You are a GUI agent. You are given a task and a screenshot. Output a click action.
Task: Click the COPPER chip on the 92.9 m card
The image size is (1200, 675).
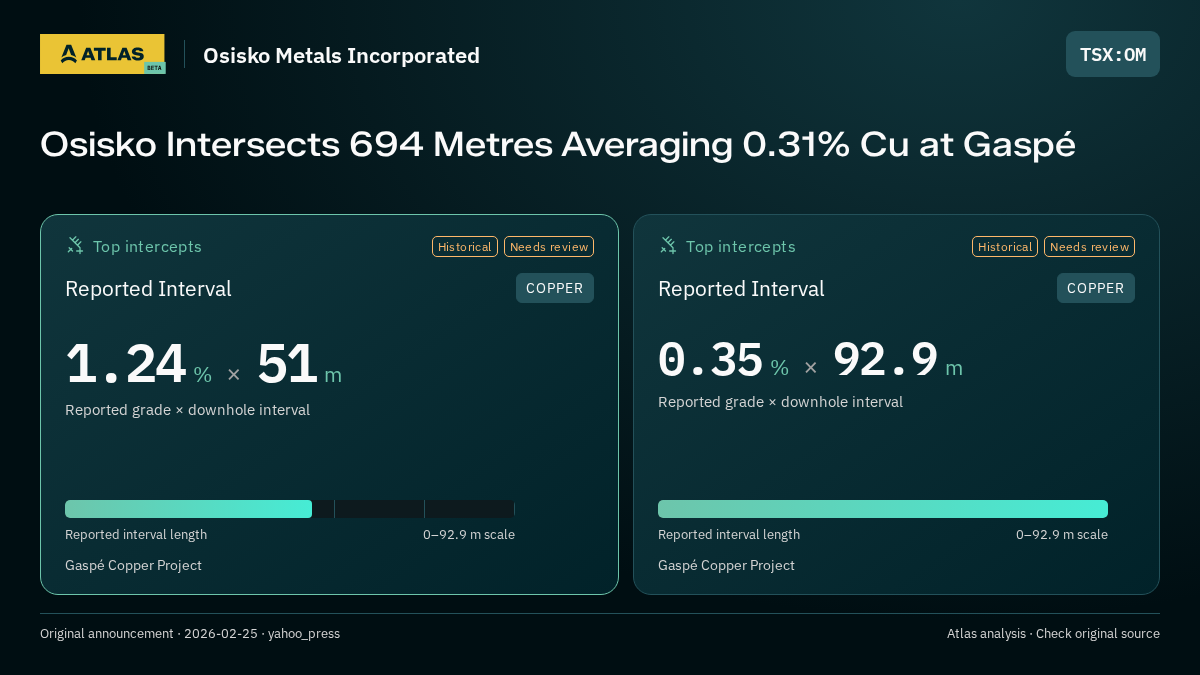[1096, 288]
